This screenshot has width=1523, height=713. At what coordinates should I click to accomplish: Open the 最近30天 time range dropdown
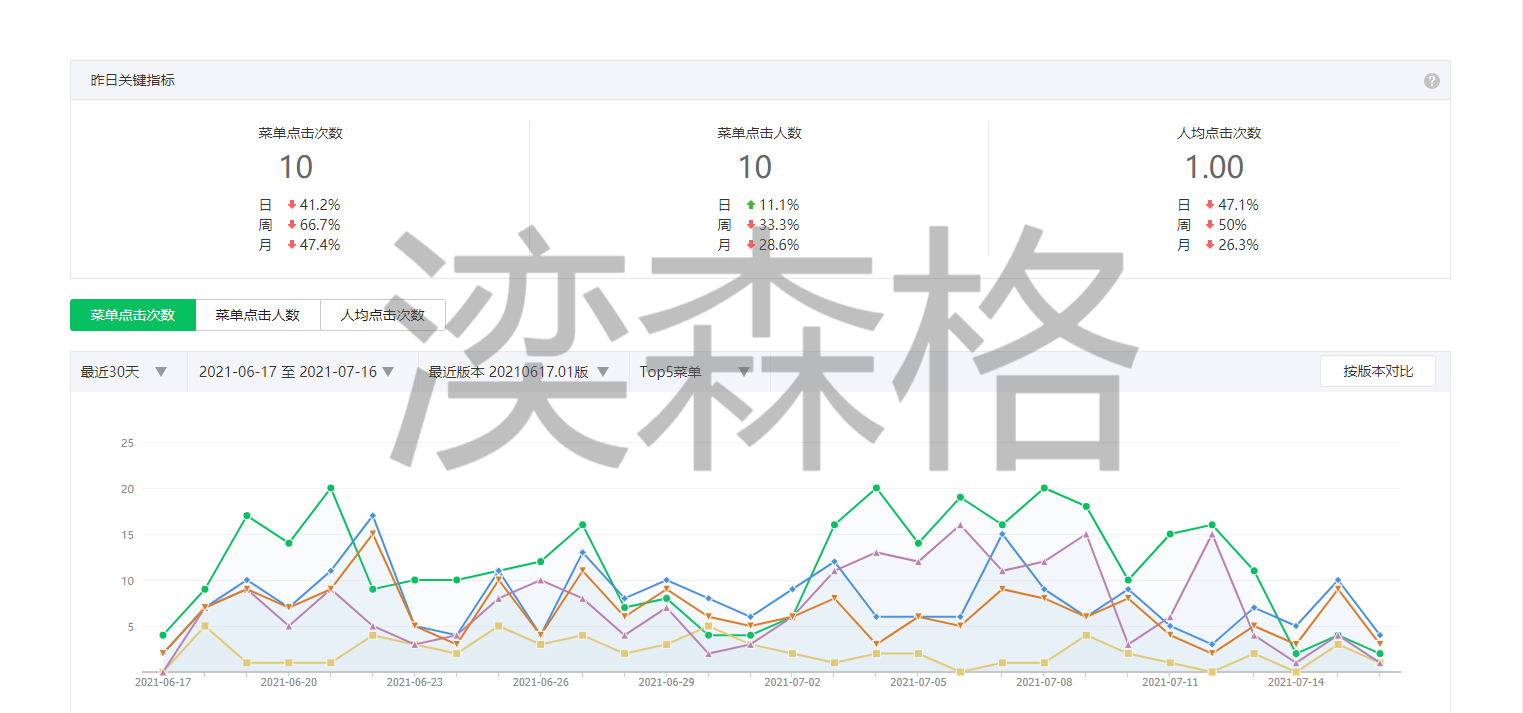[x=125, y=372]
